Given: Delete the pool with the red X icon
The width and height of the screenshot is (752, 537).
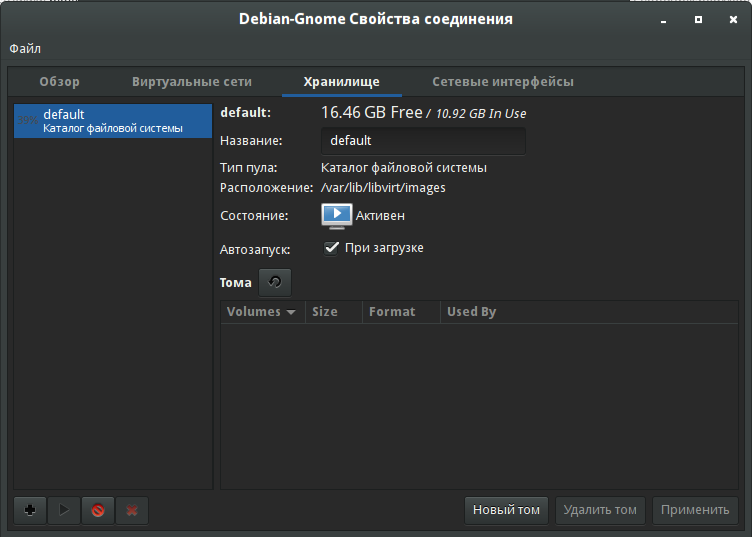Looking at the screenshot, I should (132, 510).
